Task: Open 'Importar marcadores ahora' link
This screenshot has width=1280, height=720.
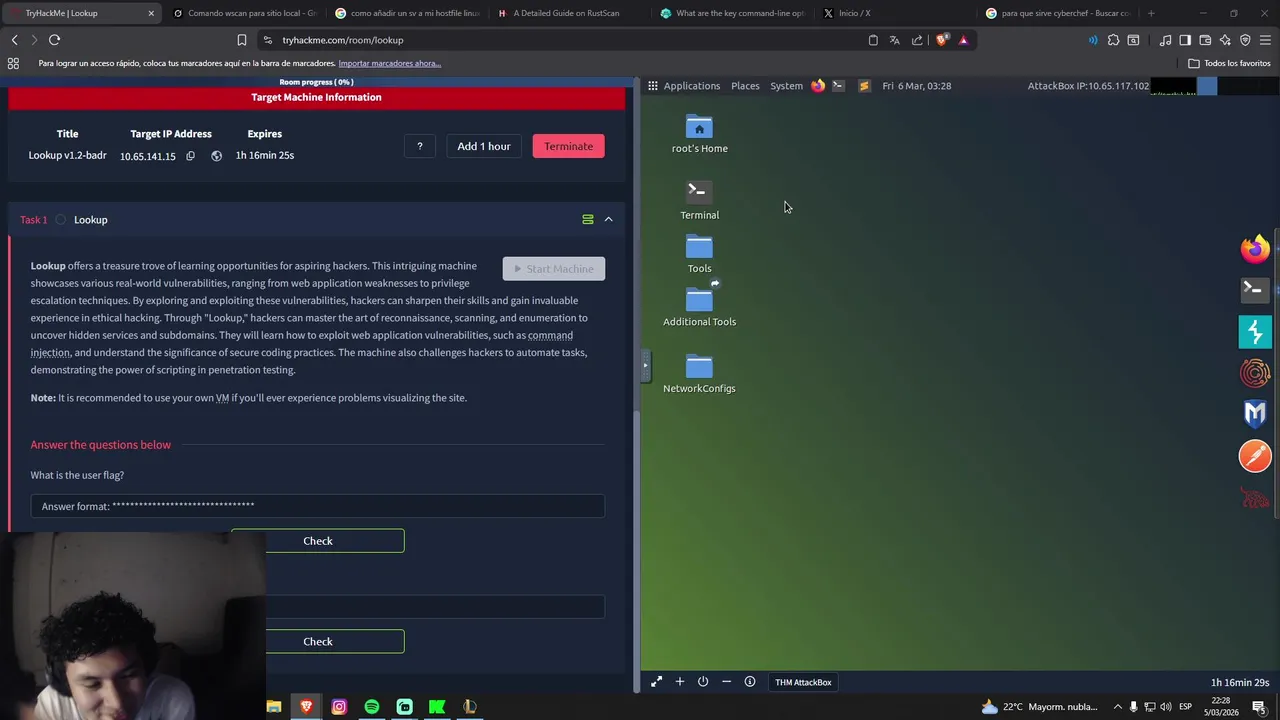Action: click(389, 63)
